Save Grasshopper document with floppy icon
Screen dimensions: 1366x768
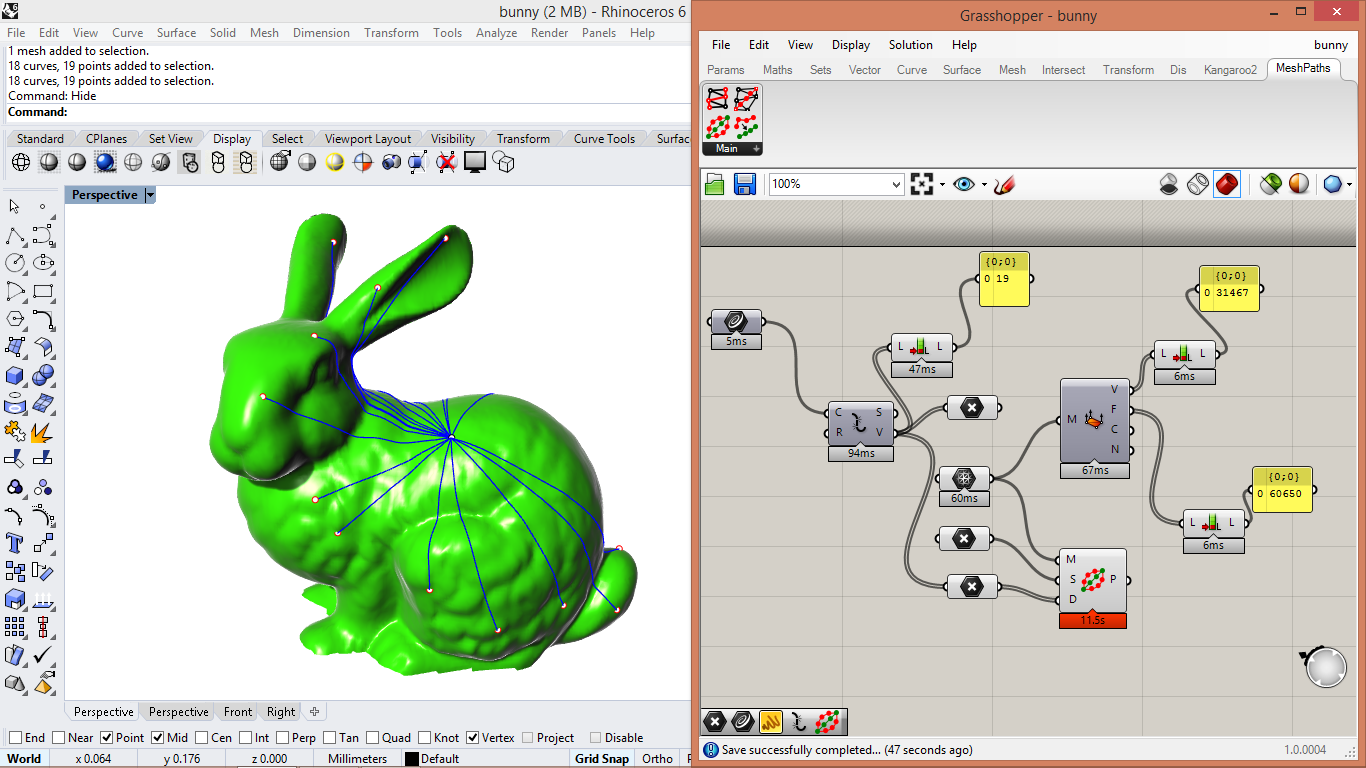click(744, 184)
